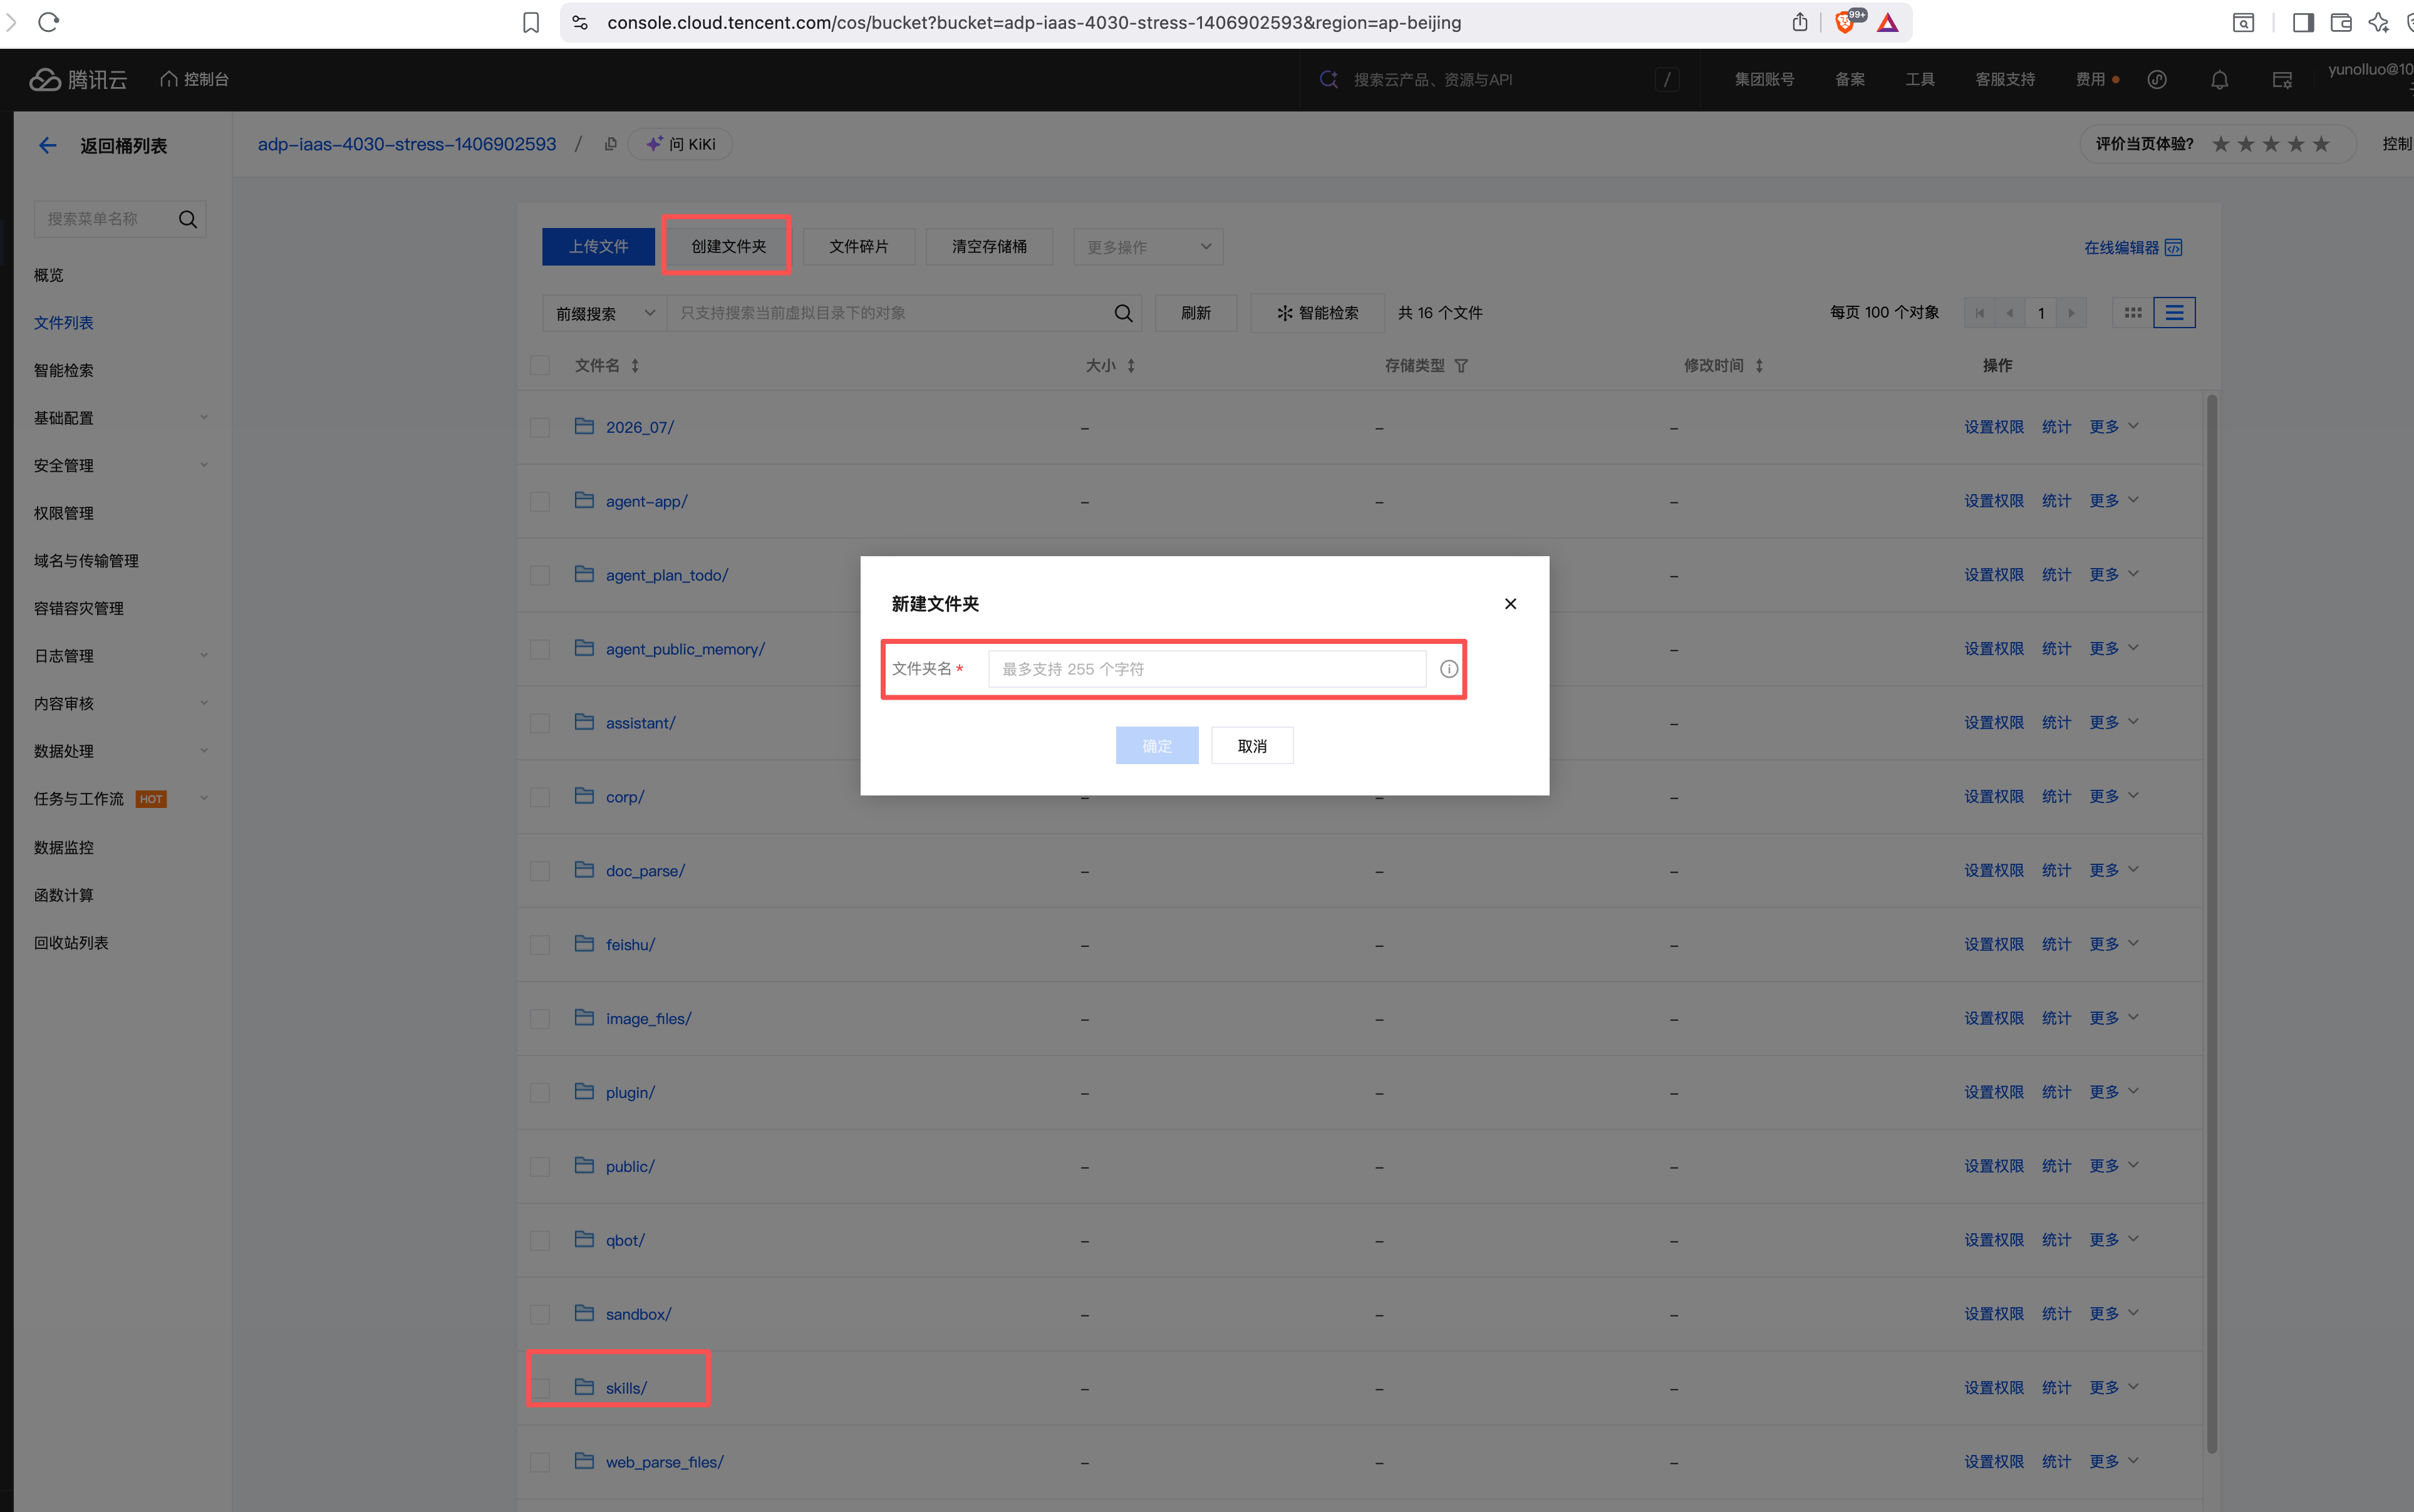2414x1512 pixels.
Task: Open the 在线编辑器 link
Action: pos(2133,248)
